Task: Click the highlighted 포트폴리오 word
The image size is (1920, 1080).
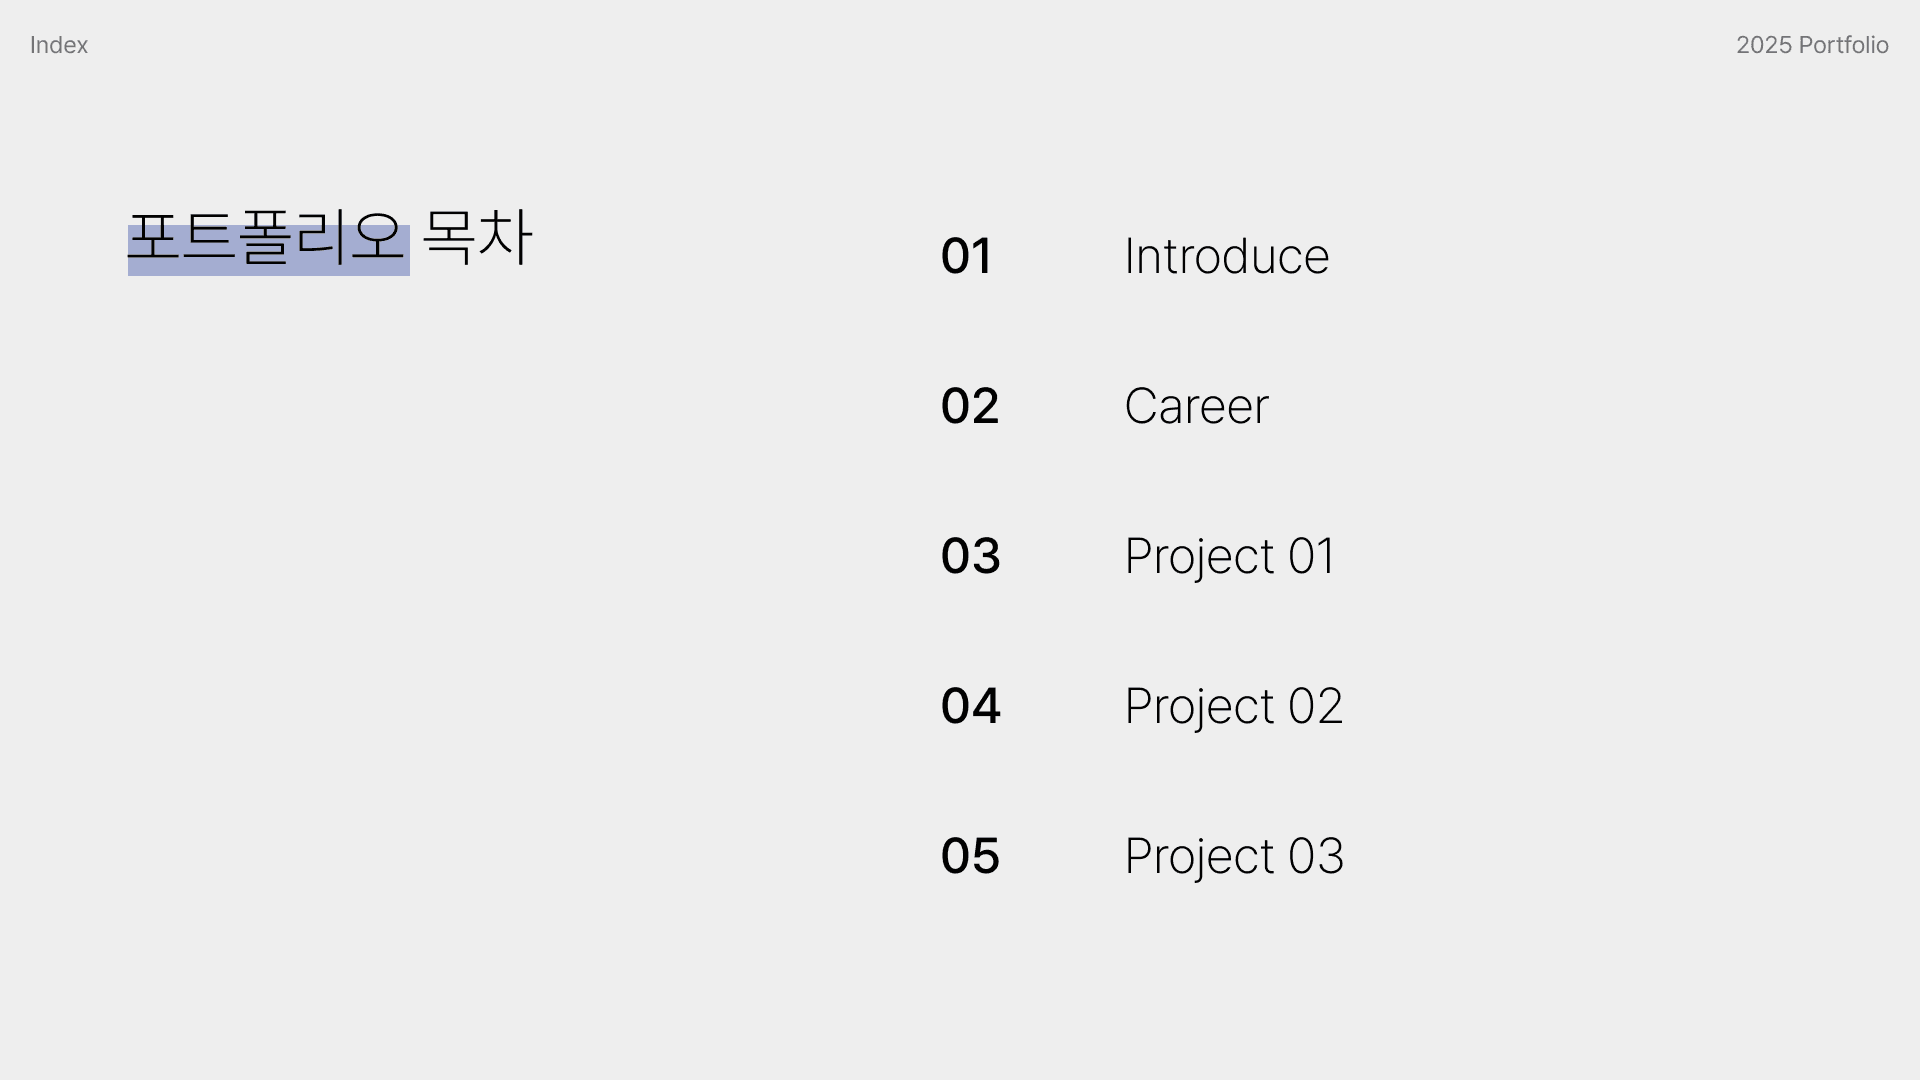Action: [266, 238]
